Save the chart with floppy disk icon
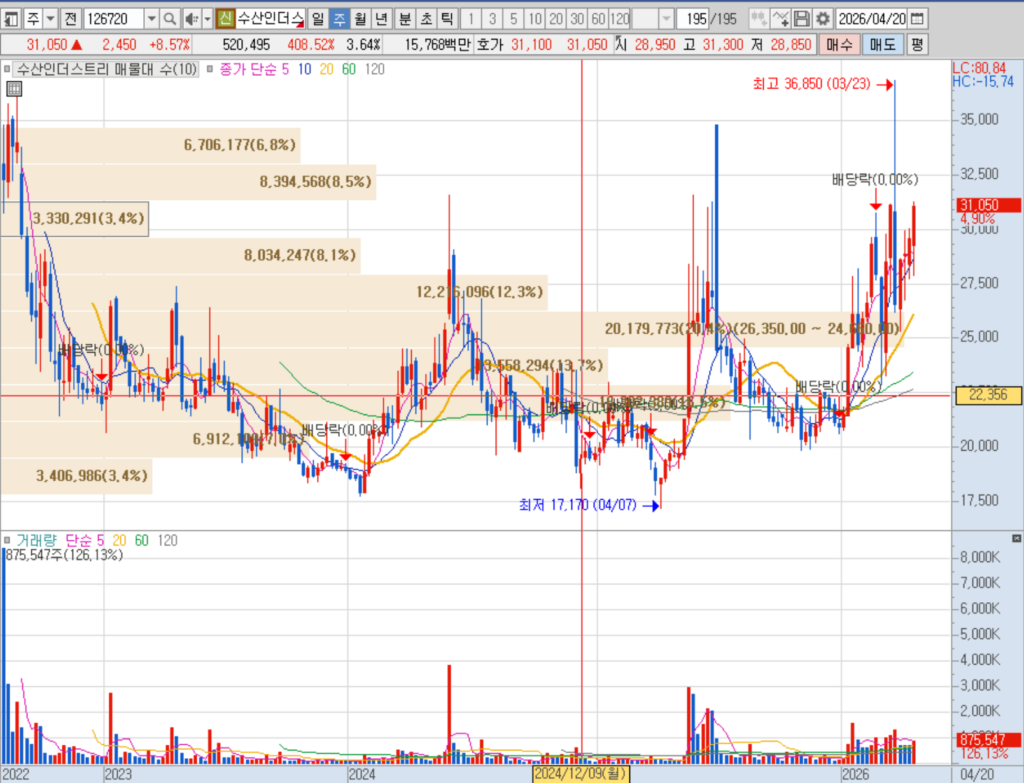Screen dimensions: 1024x783 801,18
